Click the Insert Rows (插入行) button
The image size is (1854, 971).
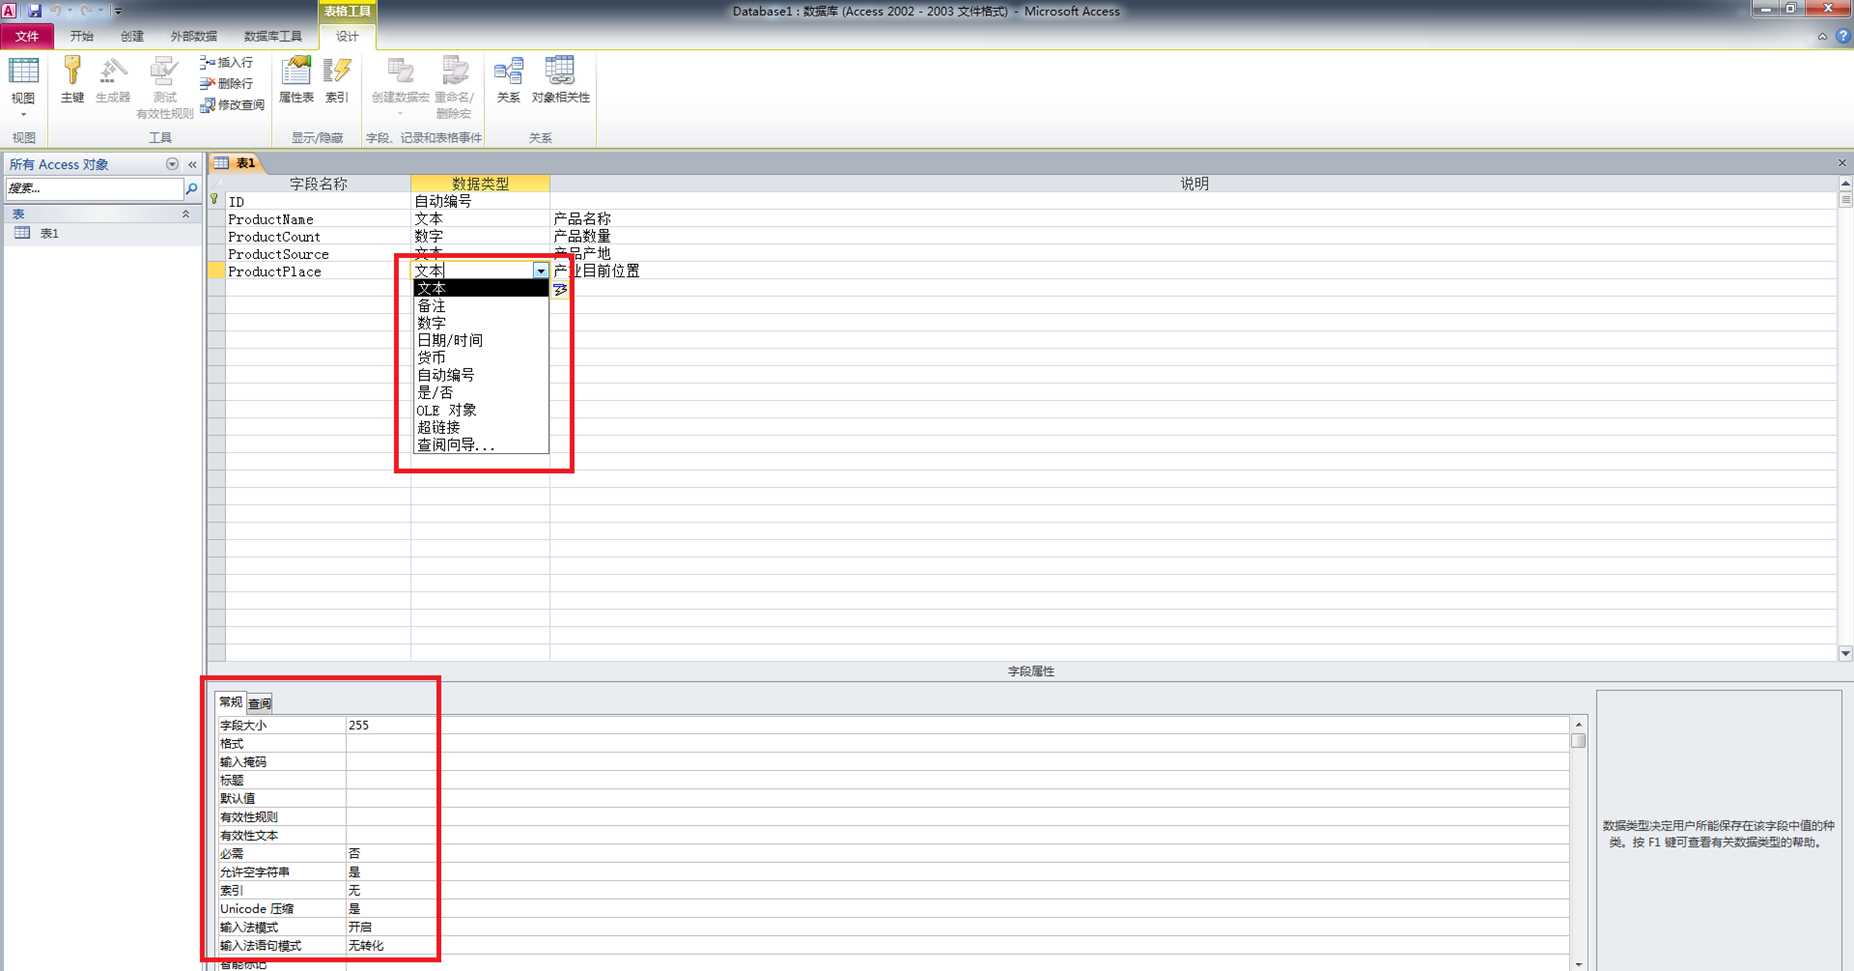click(227, 62)
